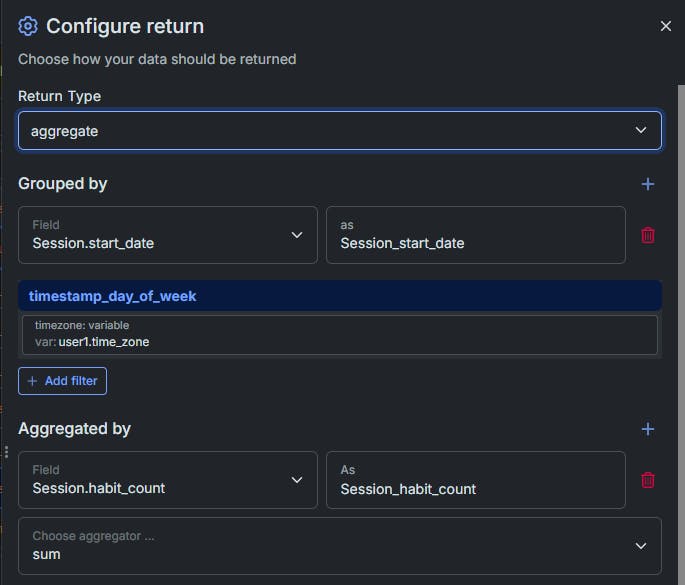
Task: Open the Return Type aggregate dropdown
Action: (x=339, y=131)
